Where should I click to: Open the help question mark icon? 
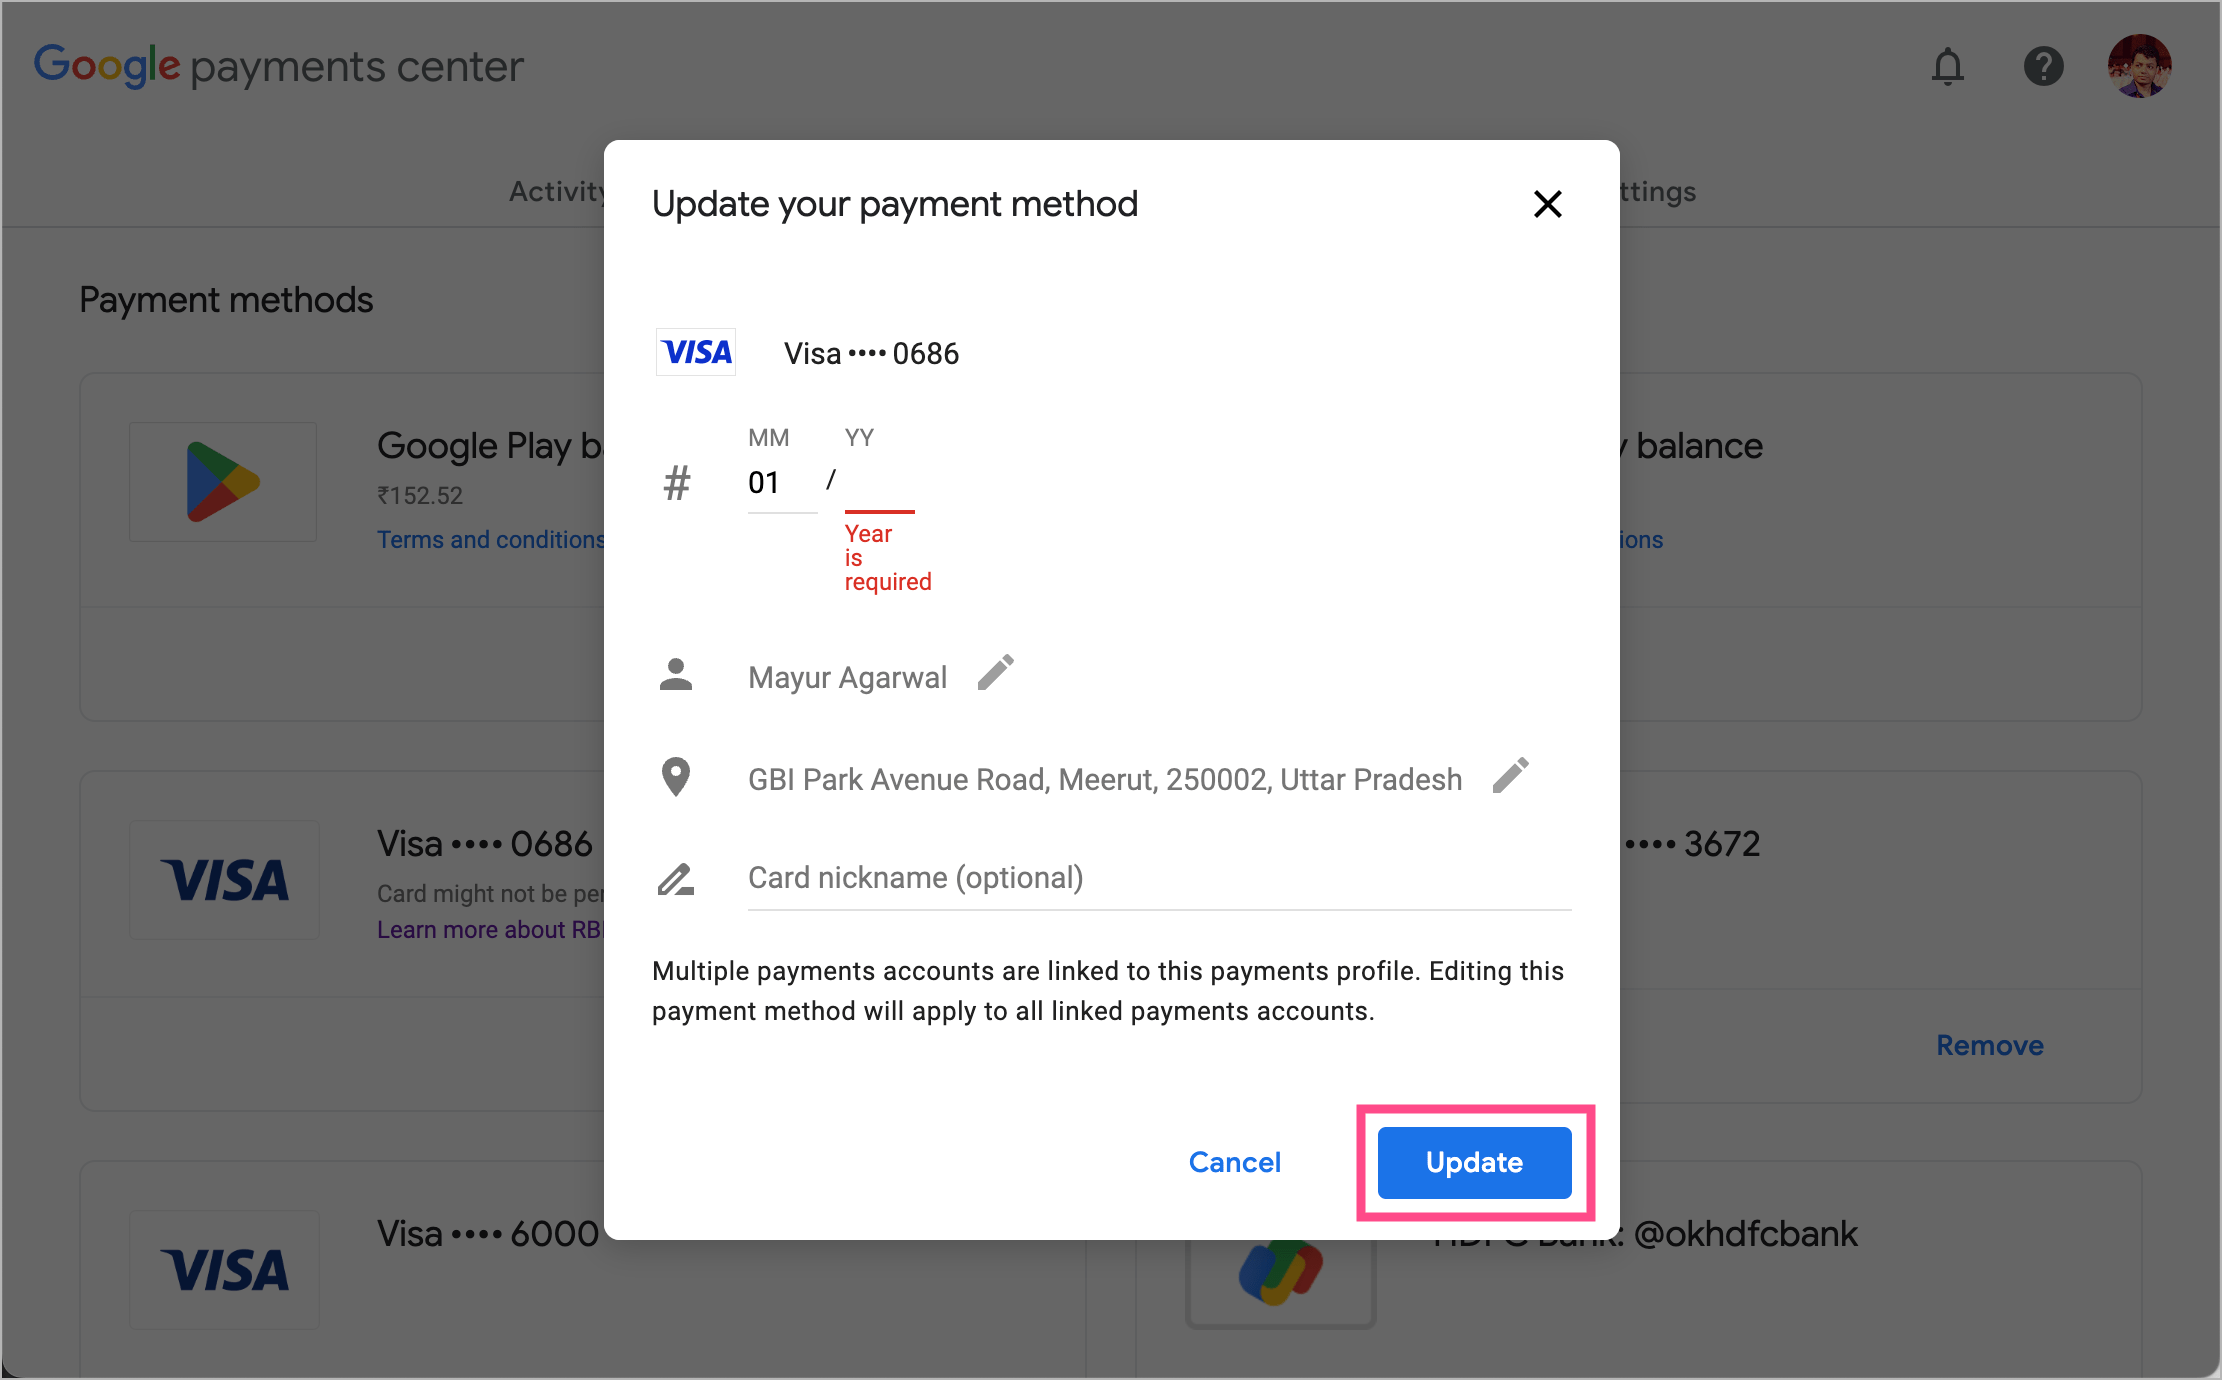tap(2043, 67)
